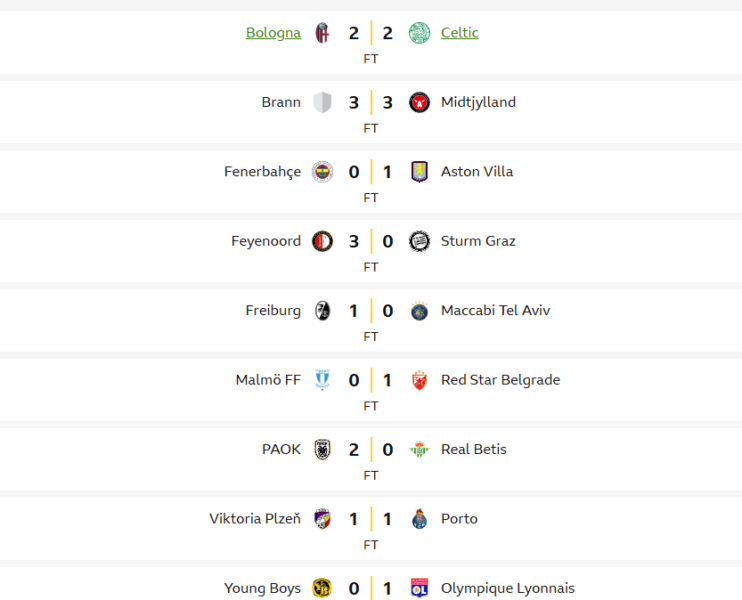Open the PAOK vs Real Betis match
The height and width of the screenshot is (600, 742).
pos(371,458)
